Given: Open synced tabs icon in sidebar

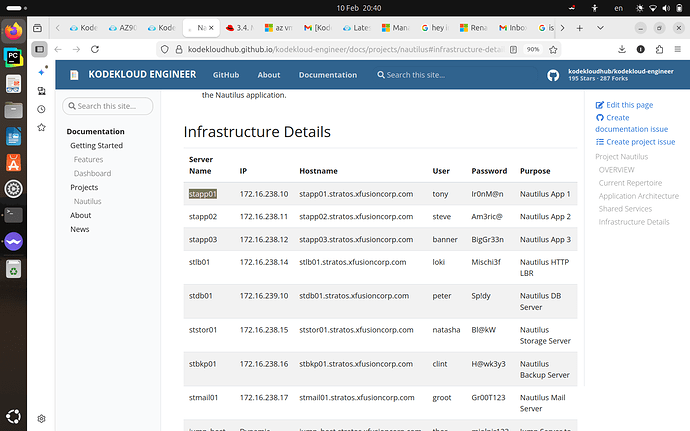Looking at the screenshot, I should (41, 91).
